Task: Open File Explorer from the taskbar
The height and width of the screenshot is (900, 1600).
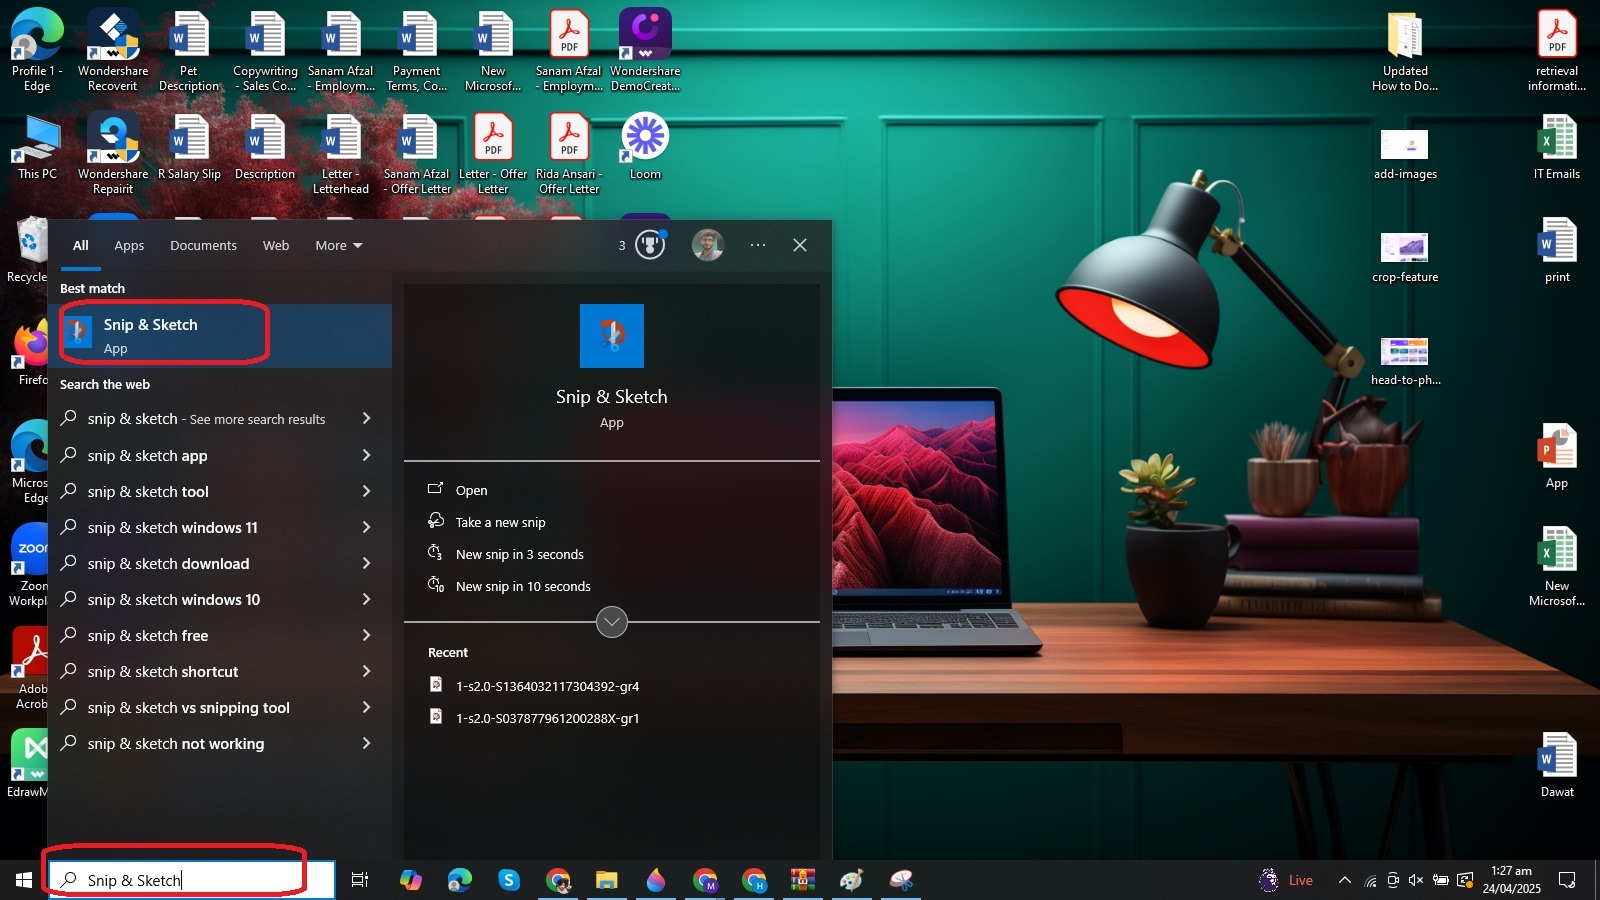Action: point(607,880)
